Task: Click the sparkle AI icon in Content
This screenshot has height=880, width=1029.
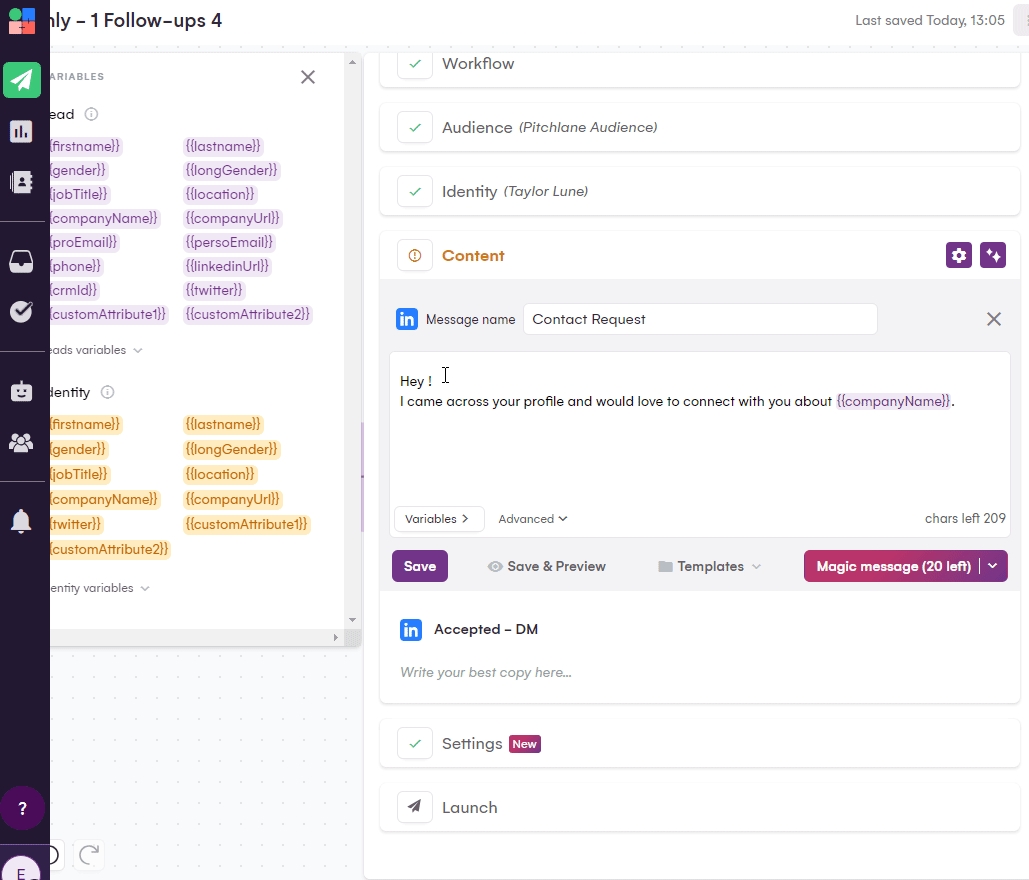Action: [x=992, y=255]
